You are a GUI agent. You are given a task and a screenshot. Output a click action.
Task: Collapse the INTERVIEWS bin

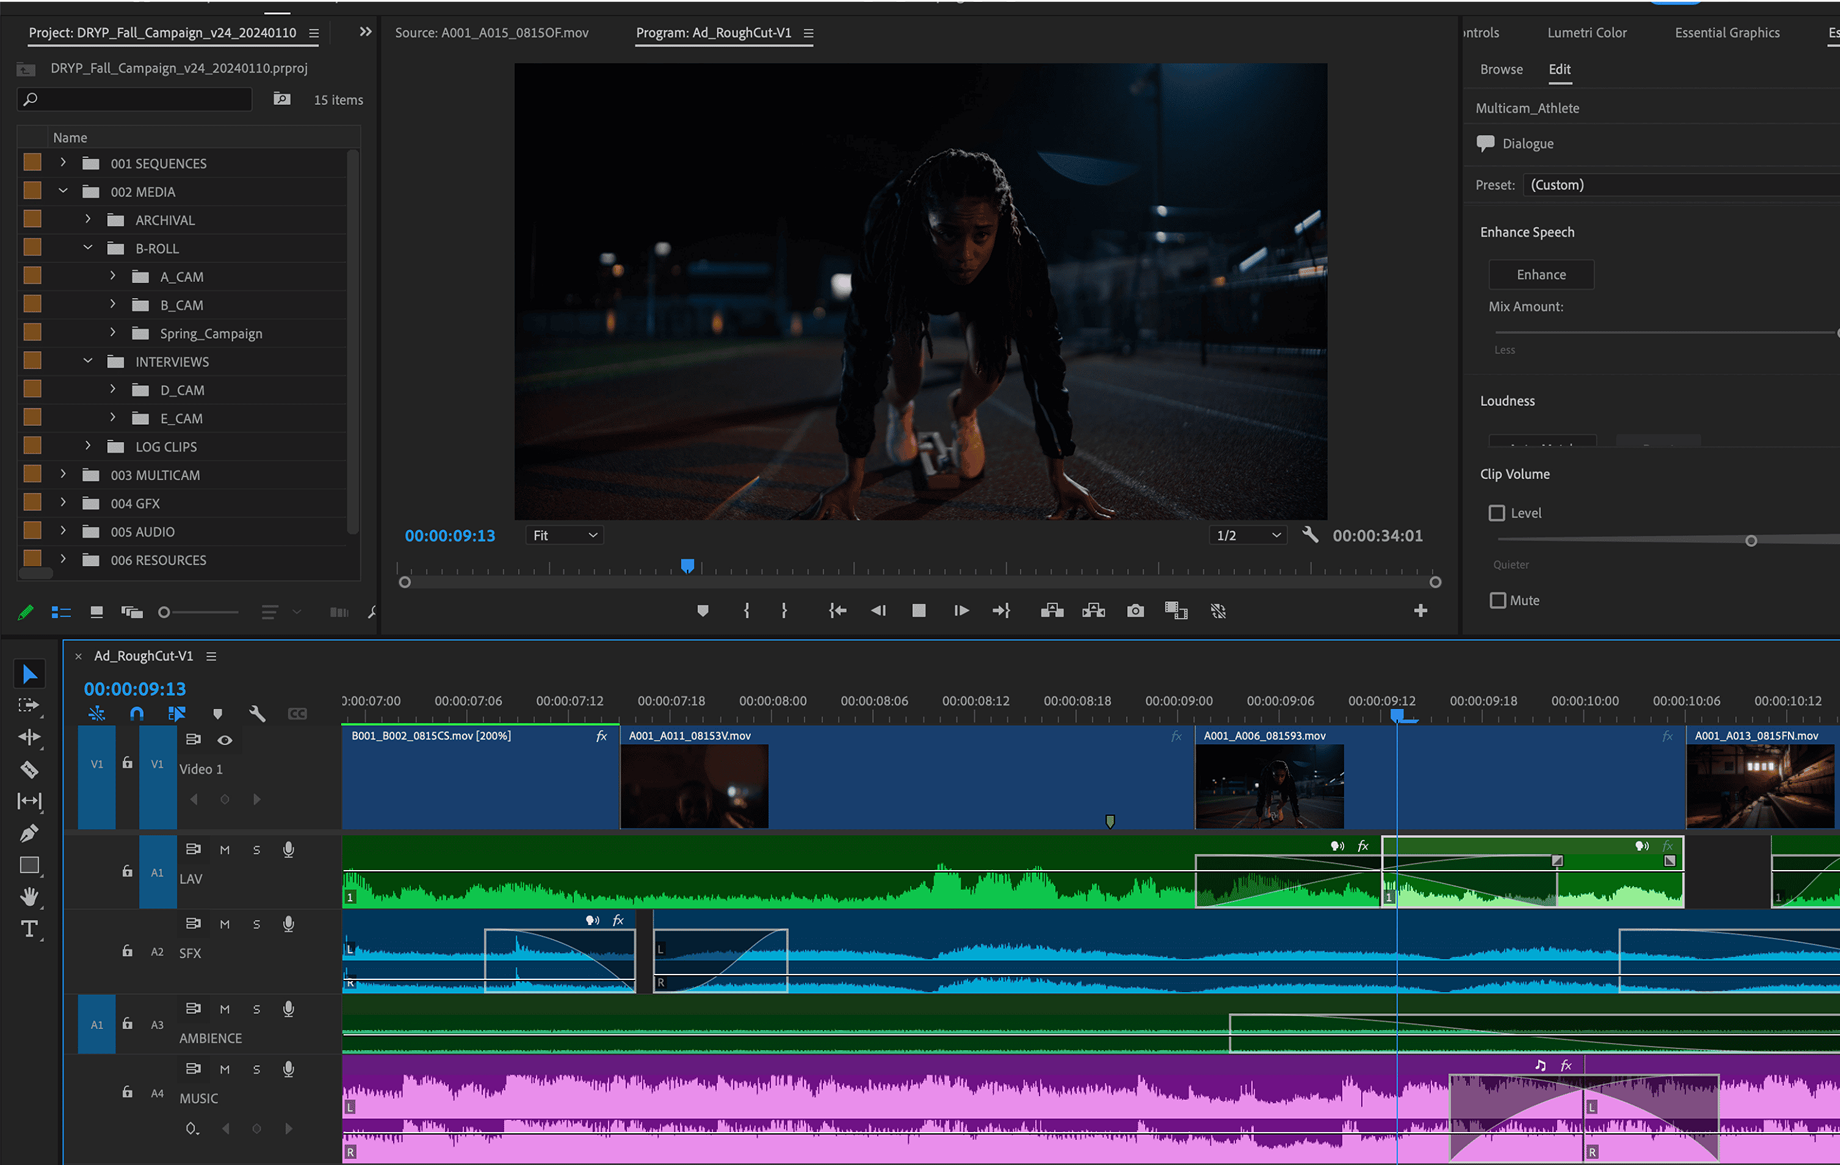(88, 361)
